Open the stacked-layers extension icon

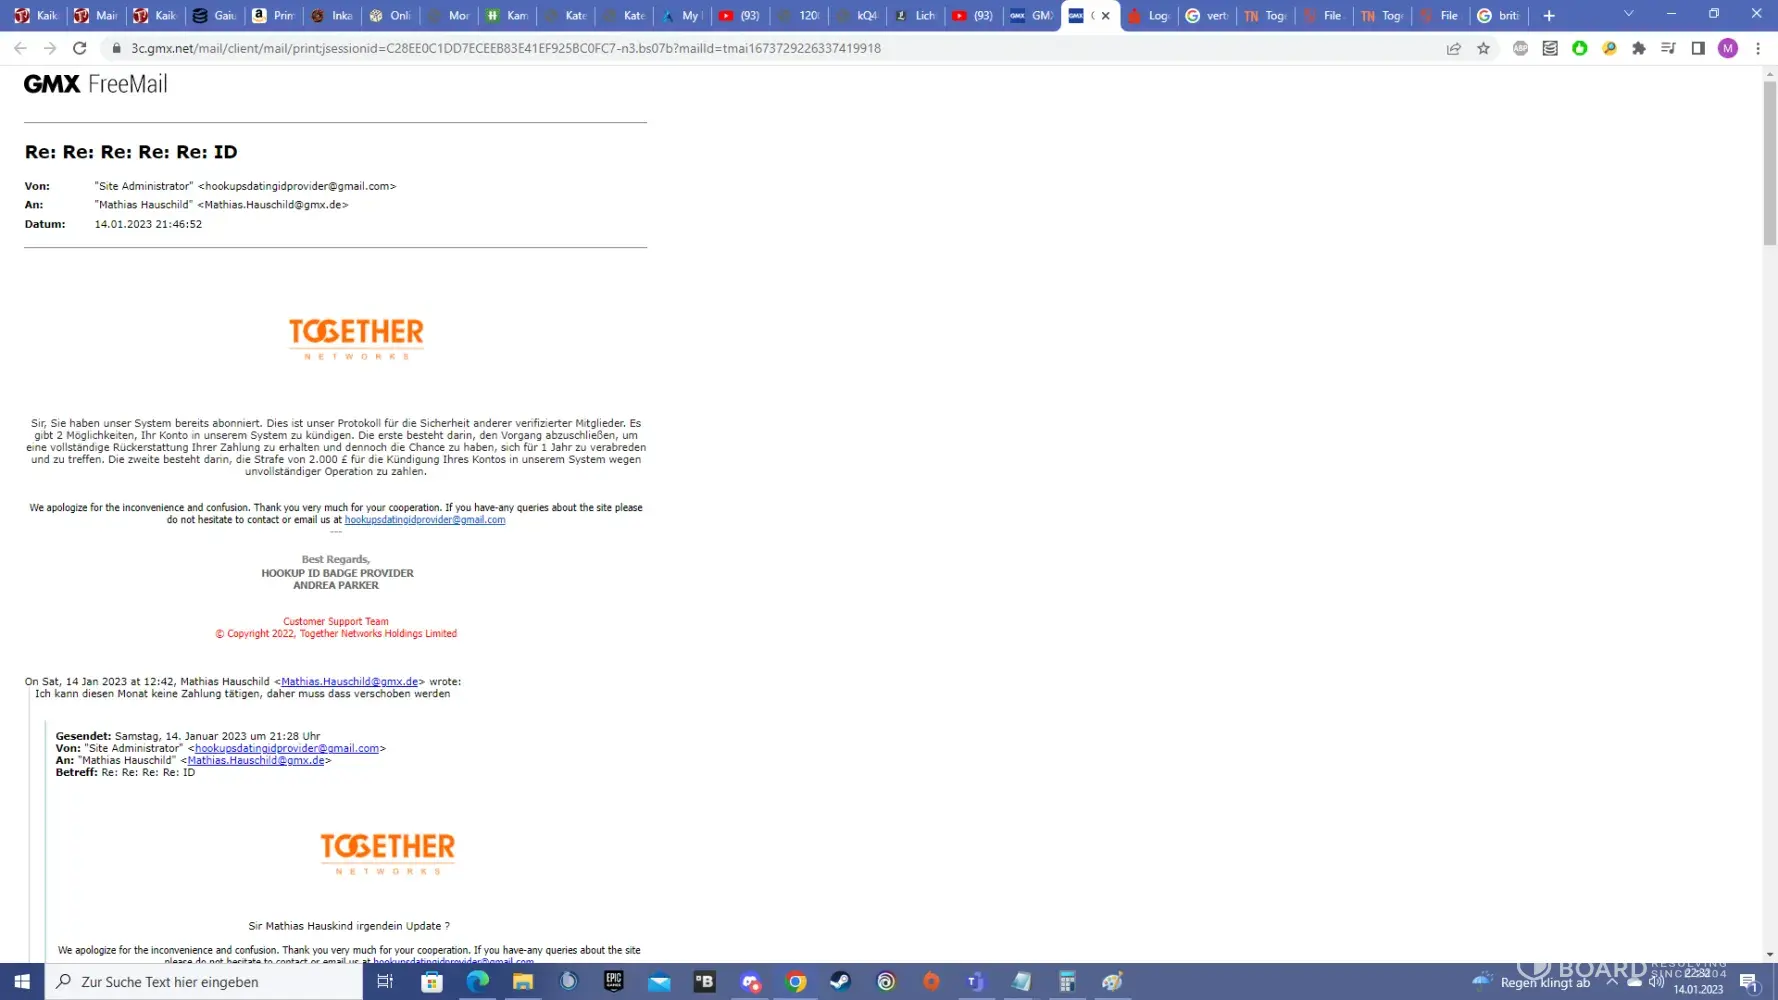(1550, 48)
